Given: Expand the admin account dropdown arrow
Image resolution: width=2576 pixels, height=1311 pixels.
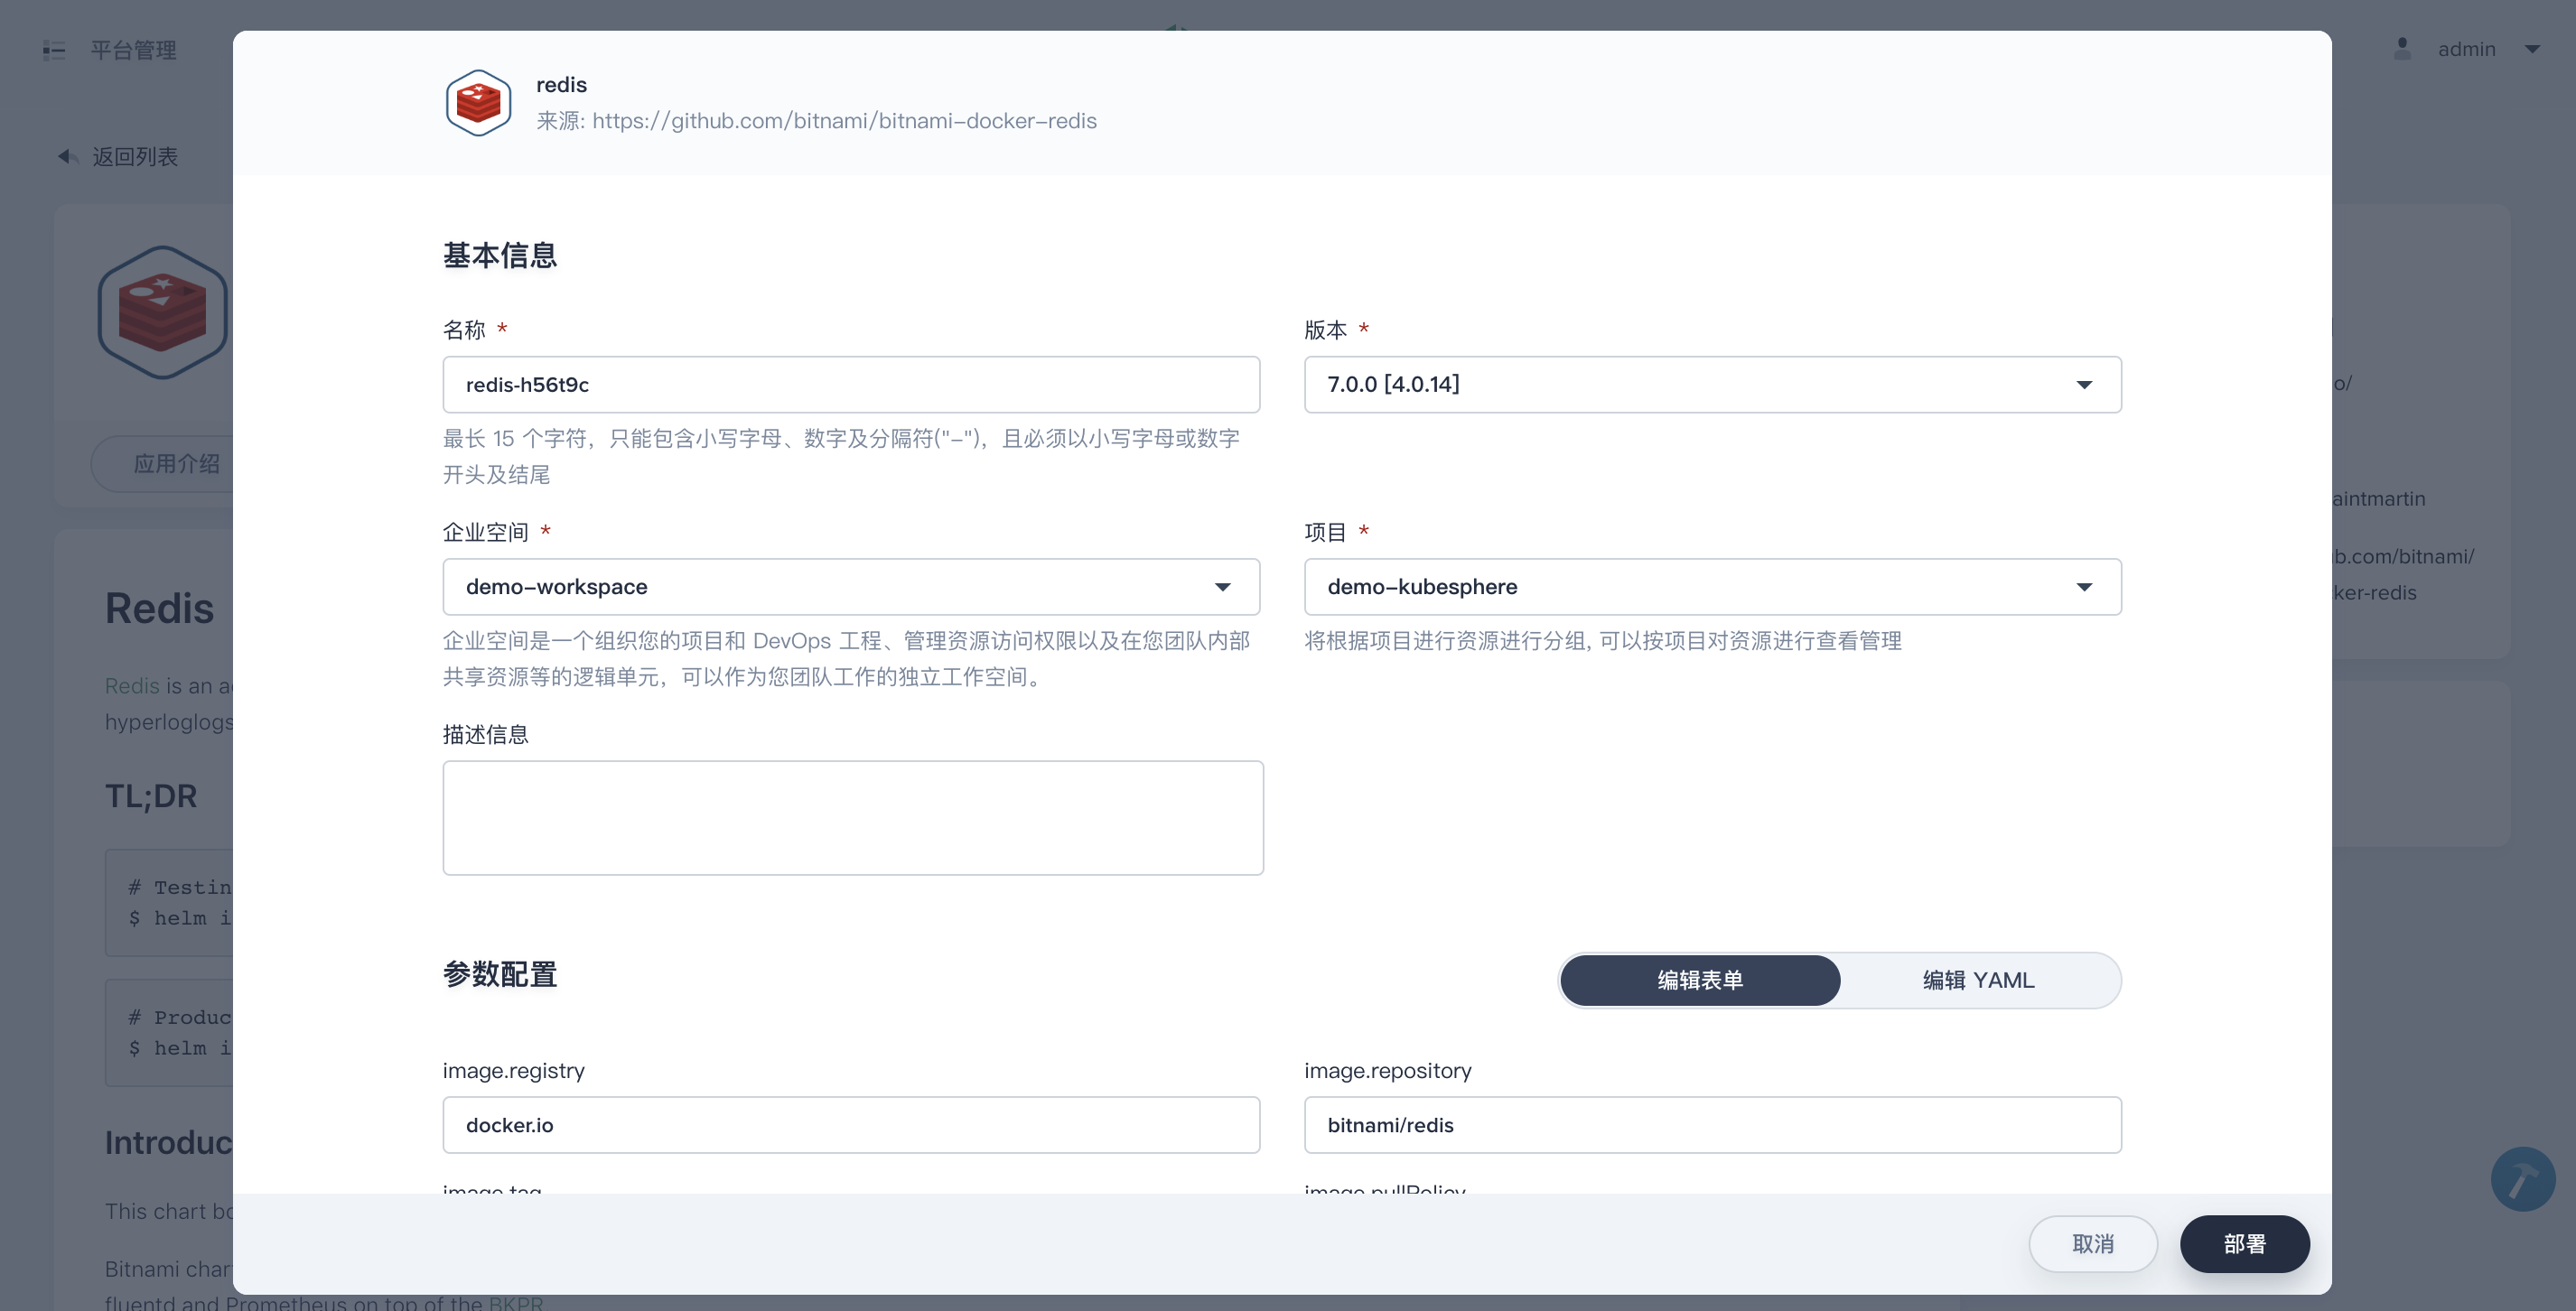Looking at the screenshot, I should click(x=2532, y=49).
